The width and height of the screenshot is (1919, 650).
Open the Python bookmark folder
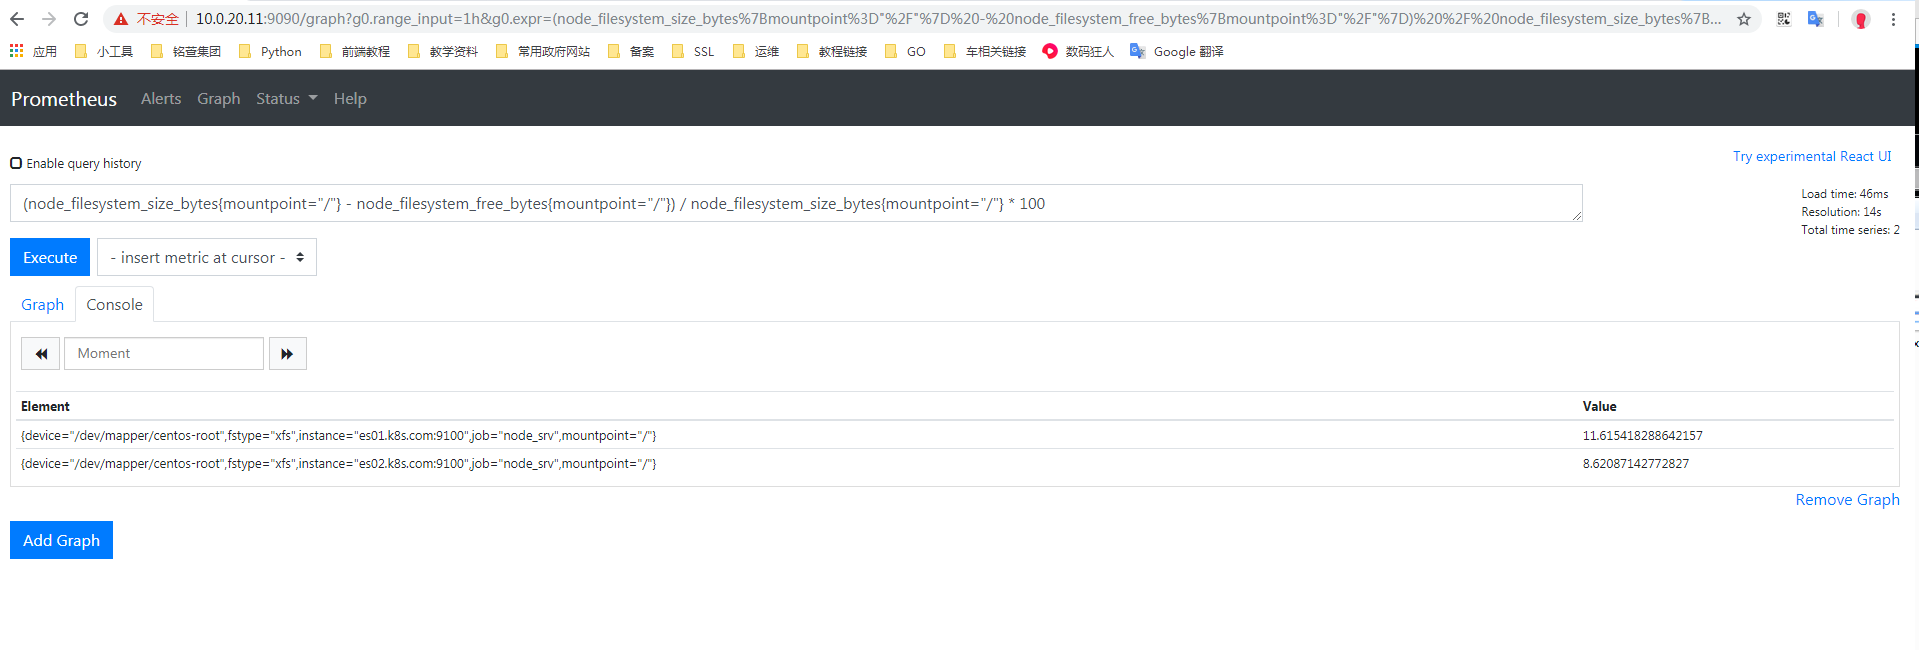tap(271, 51)
